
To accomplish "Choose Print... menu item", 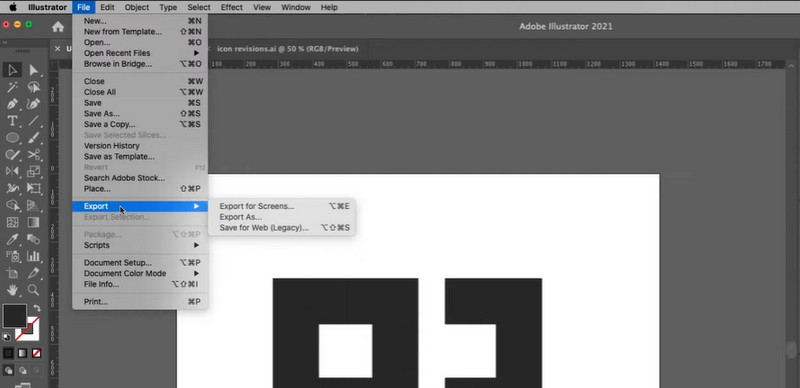I will 140,302.
